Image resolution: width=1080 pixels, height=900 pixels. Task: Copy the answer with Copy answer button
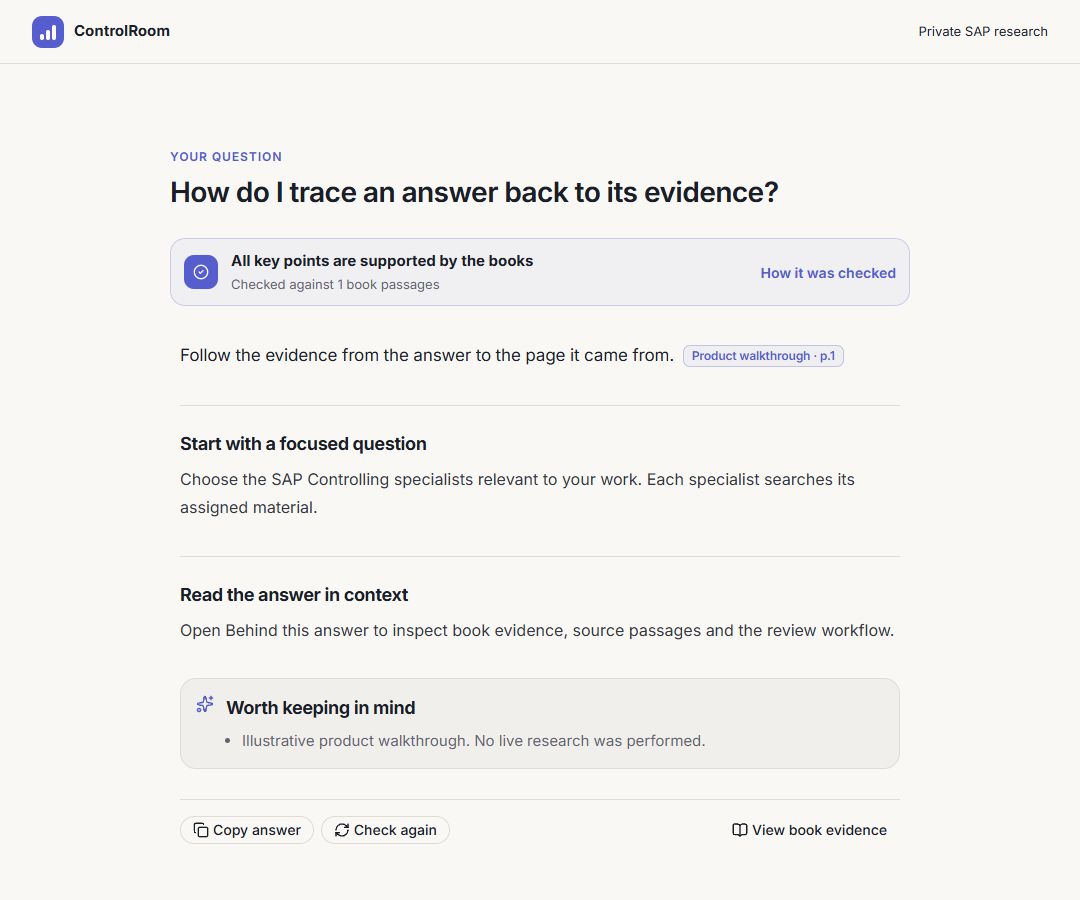[x=247, y=830]
